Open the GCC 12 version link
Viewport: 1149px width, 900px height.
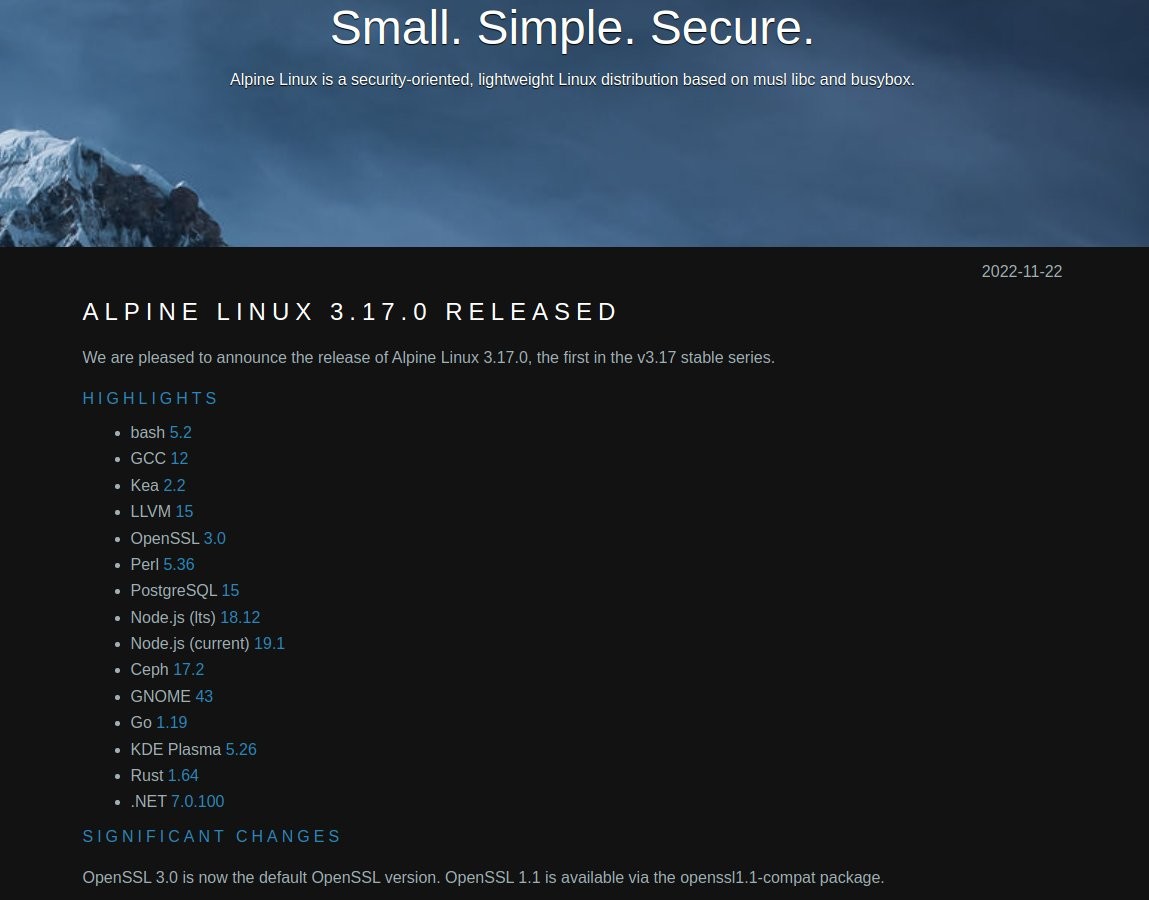click(179, 459)
